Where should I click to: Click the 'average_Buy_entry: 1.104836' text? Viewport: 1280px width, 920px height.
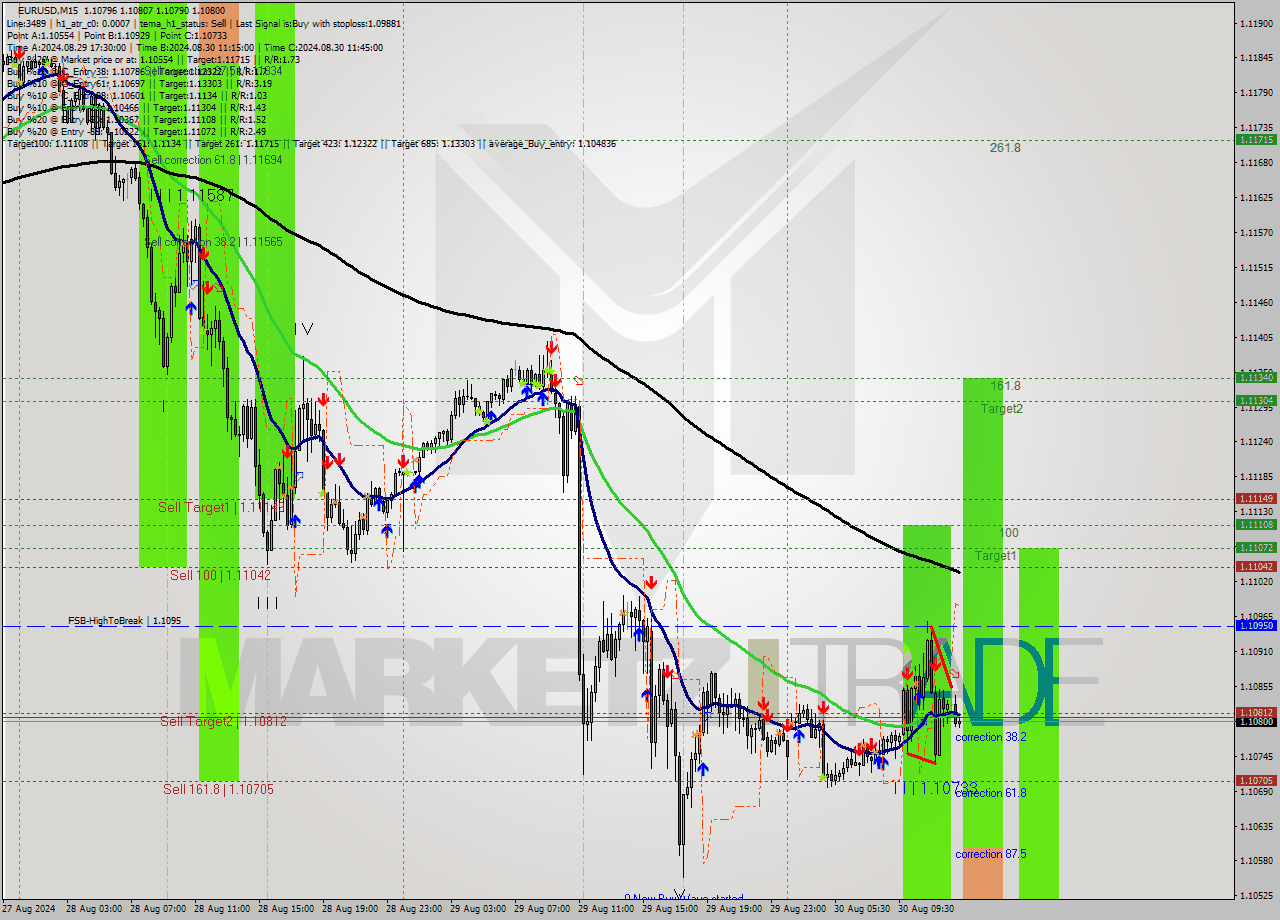click(552, 144)
